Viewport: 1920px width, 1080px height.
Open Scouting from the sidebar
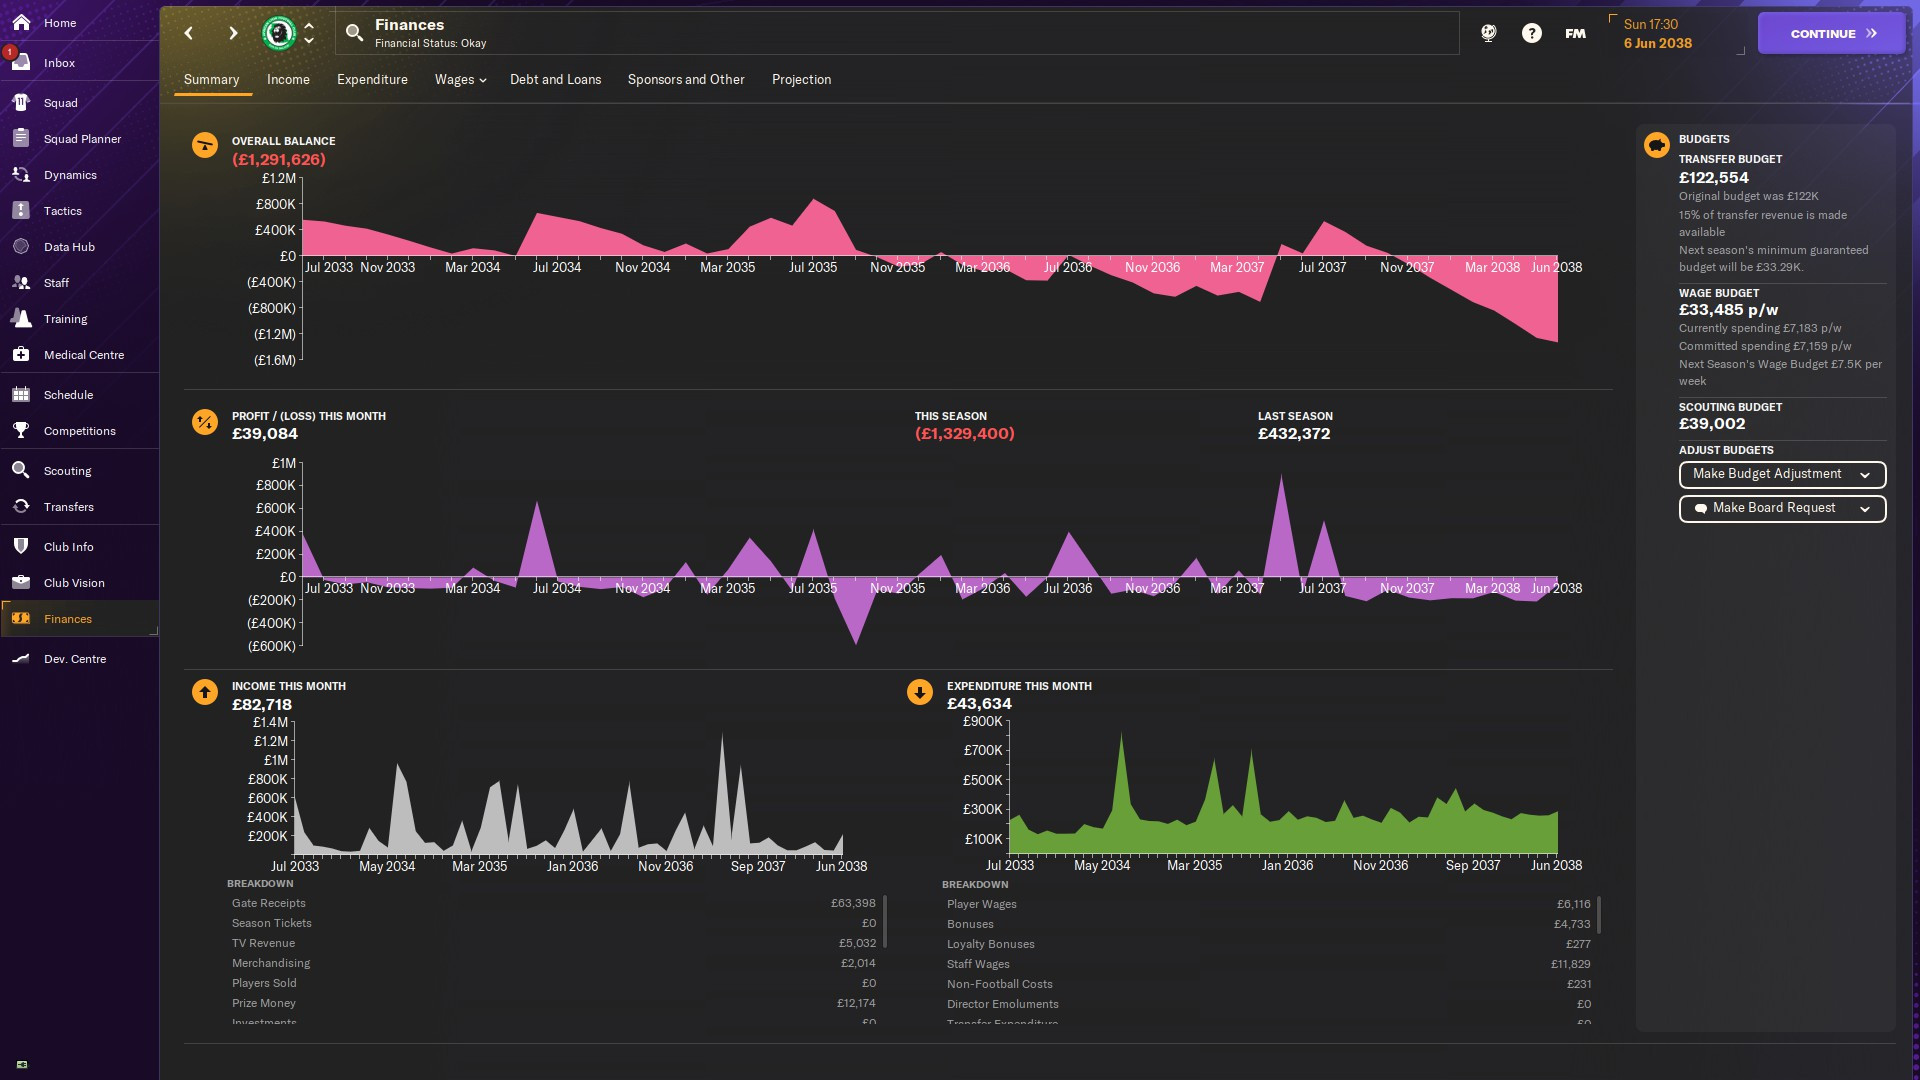point(67,471)
